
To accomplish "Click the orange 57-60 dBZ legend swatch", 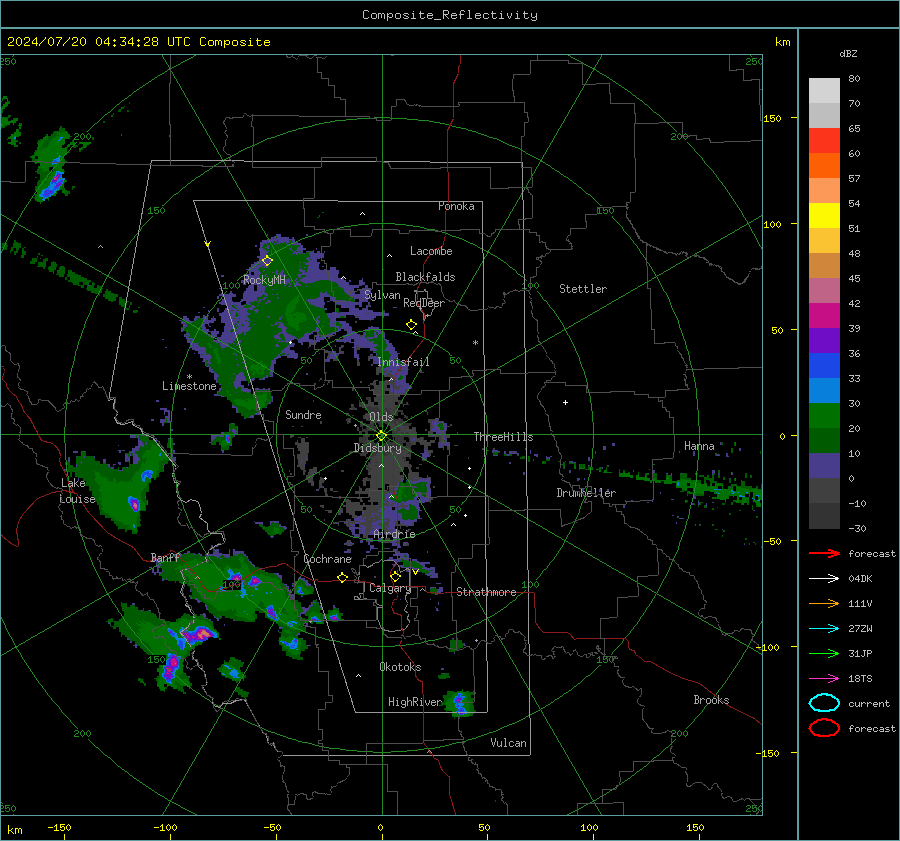I will click(824, 166).
